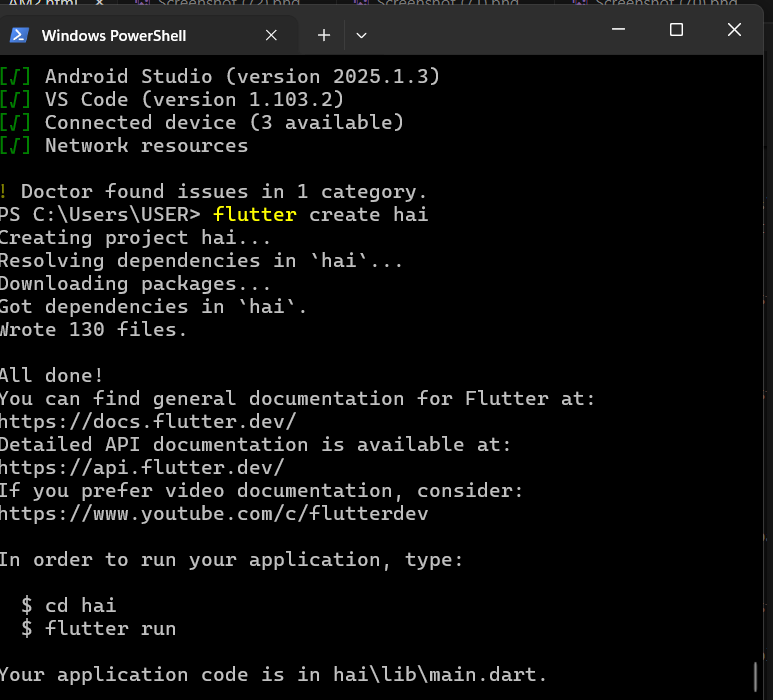Click 'You can find general documentation for Flutter at:' line
This screenshot has width=773, height=700.
pyautogui.click(x=297, y=398)
